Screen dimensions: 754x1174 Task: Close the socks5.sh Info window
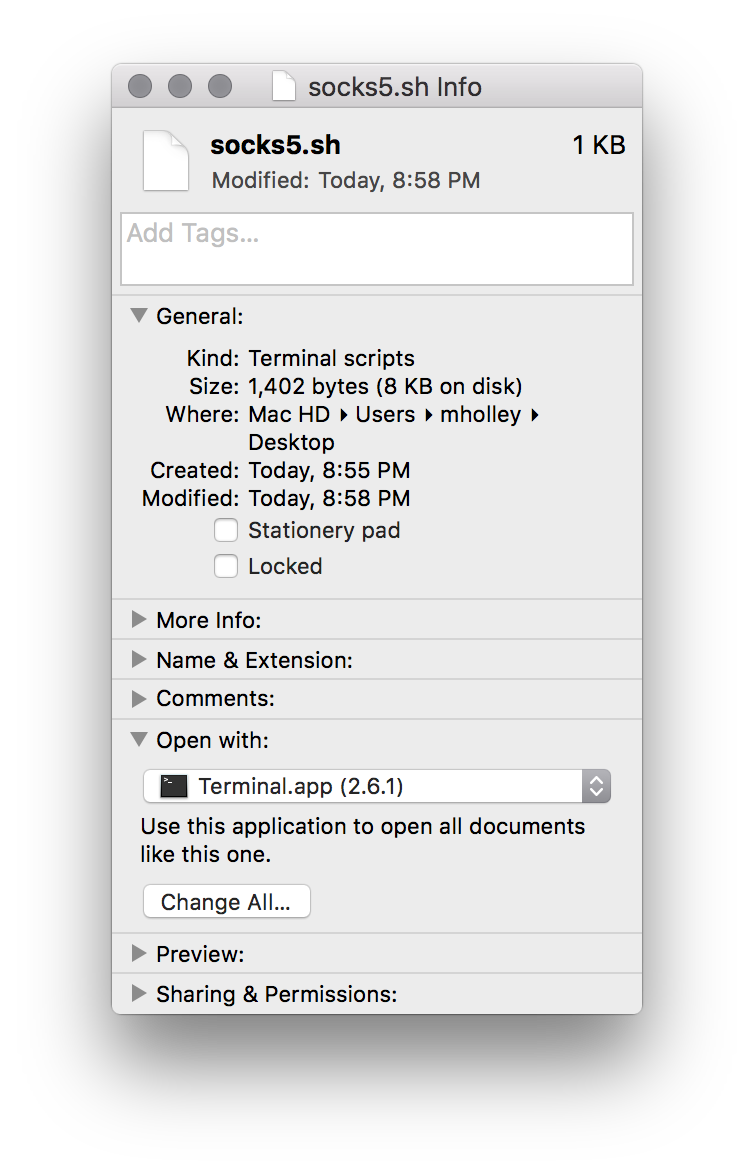click(140, 87)
